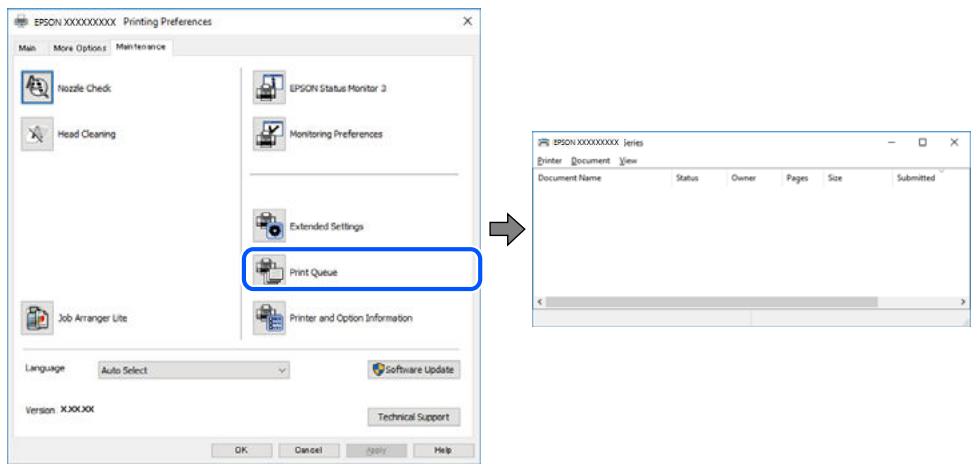Sort by the Size column header
Image resolution: width=979 pixels, height=473 pixels.
coord(858,178)
